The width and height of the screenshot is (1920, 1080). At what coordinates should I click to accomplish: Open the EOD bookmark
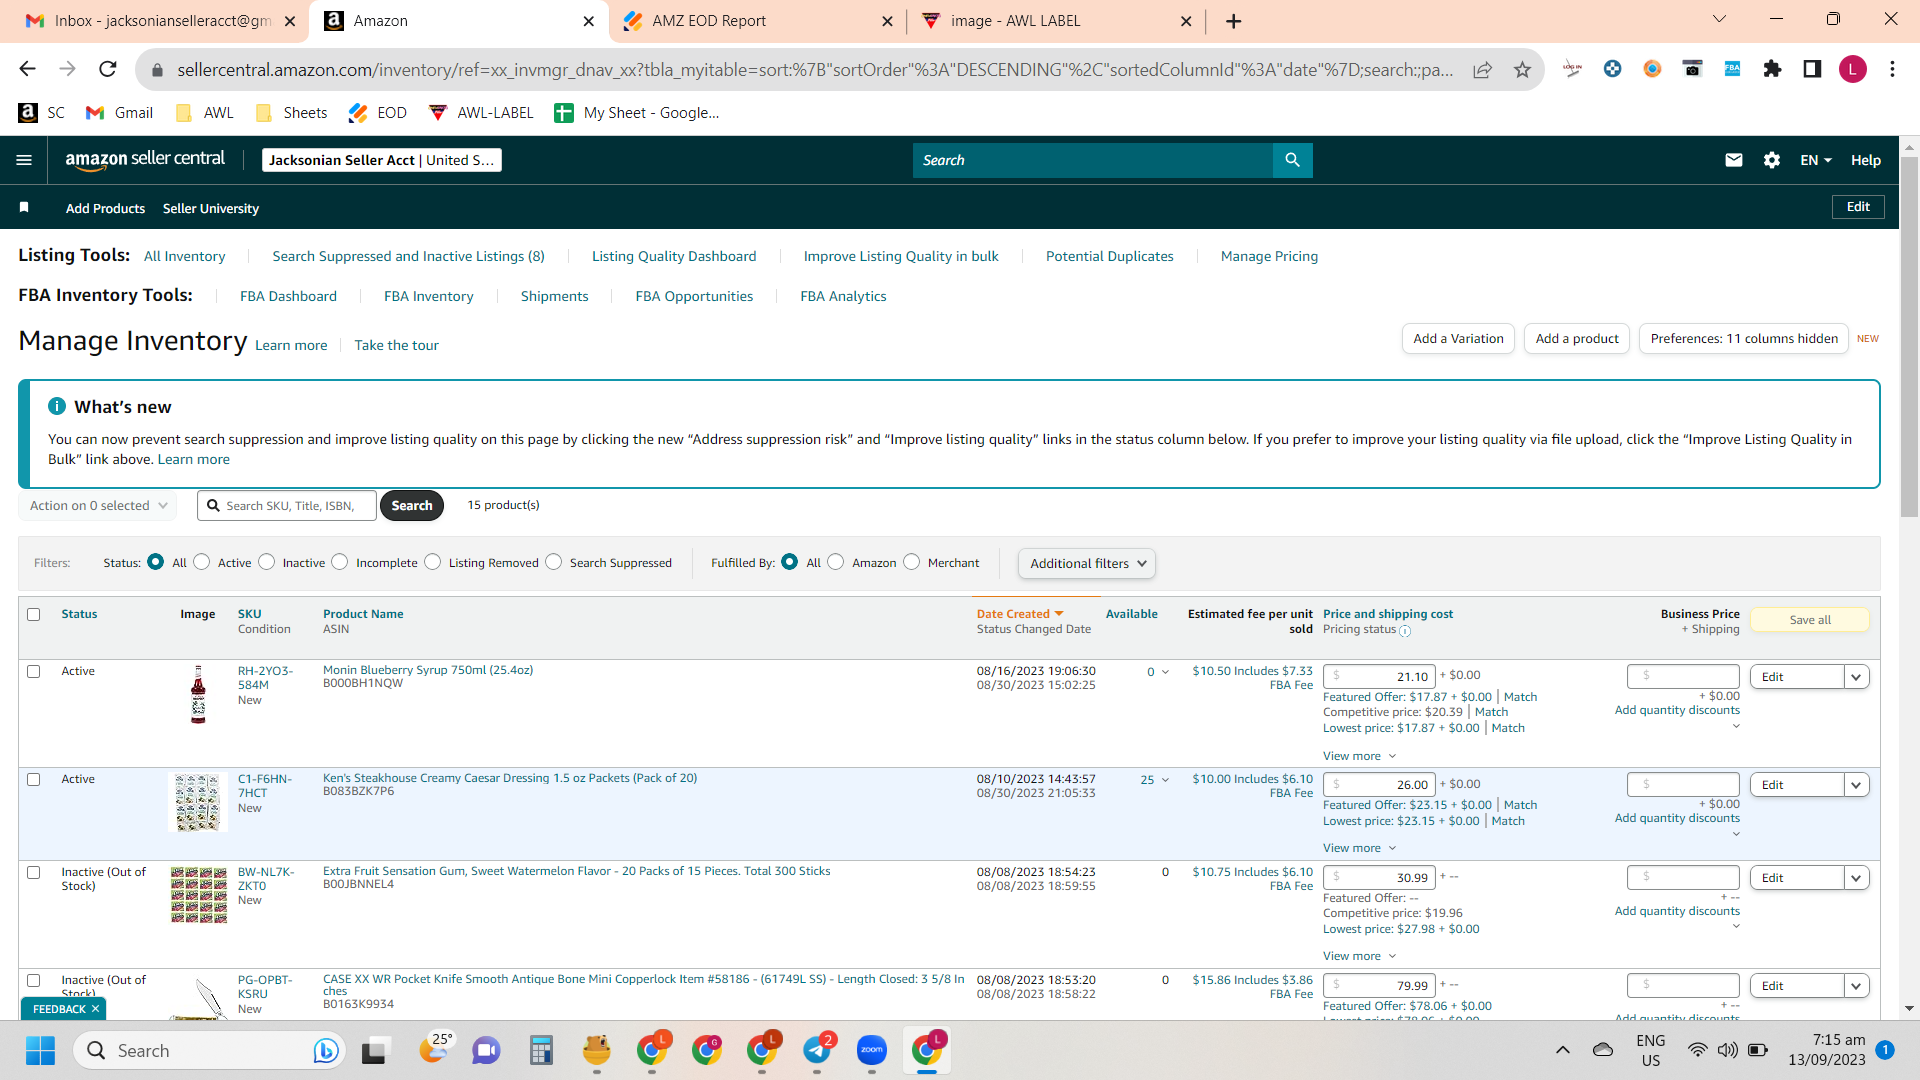pos(378,113)
